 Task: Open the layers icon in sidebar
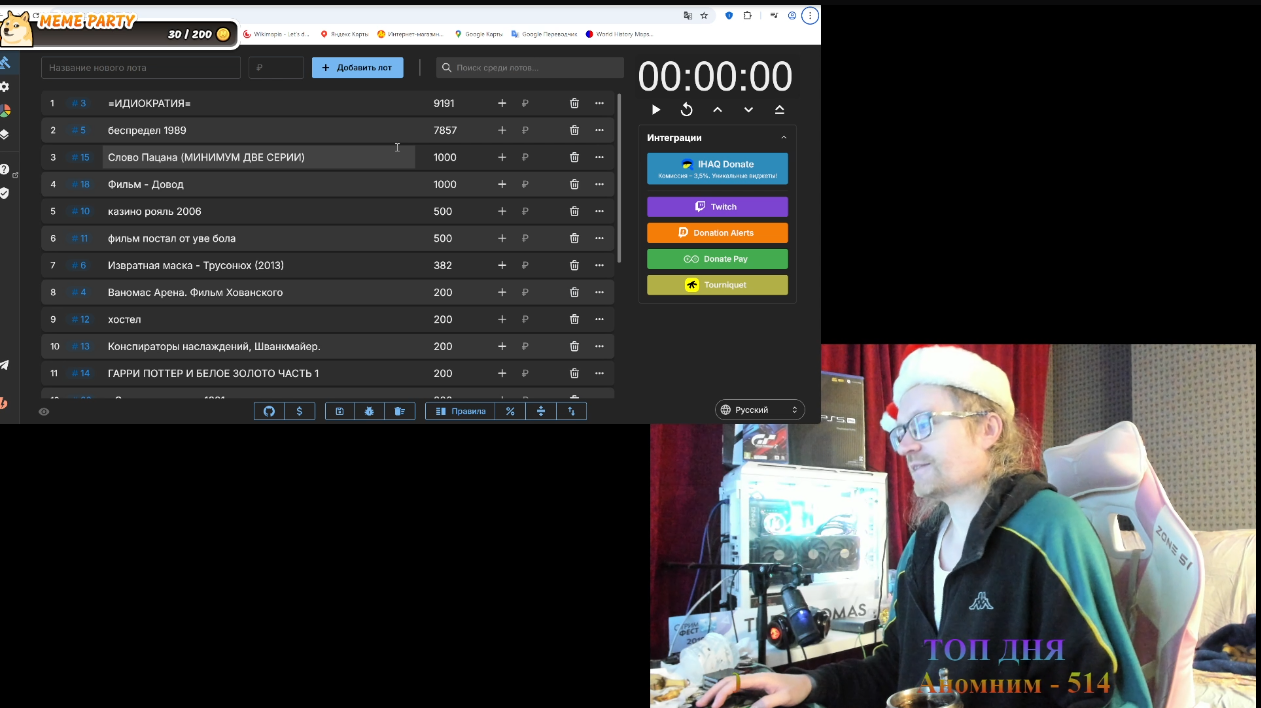point(4,134)
